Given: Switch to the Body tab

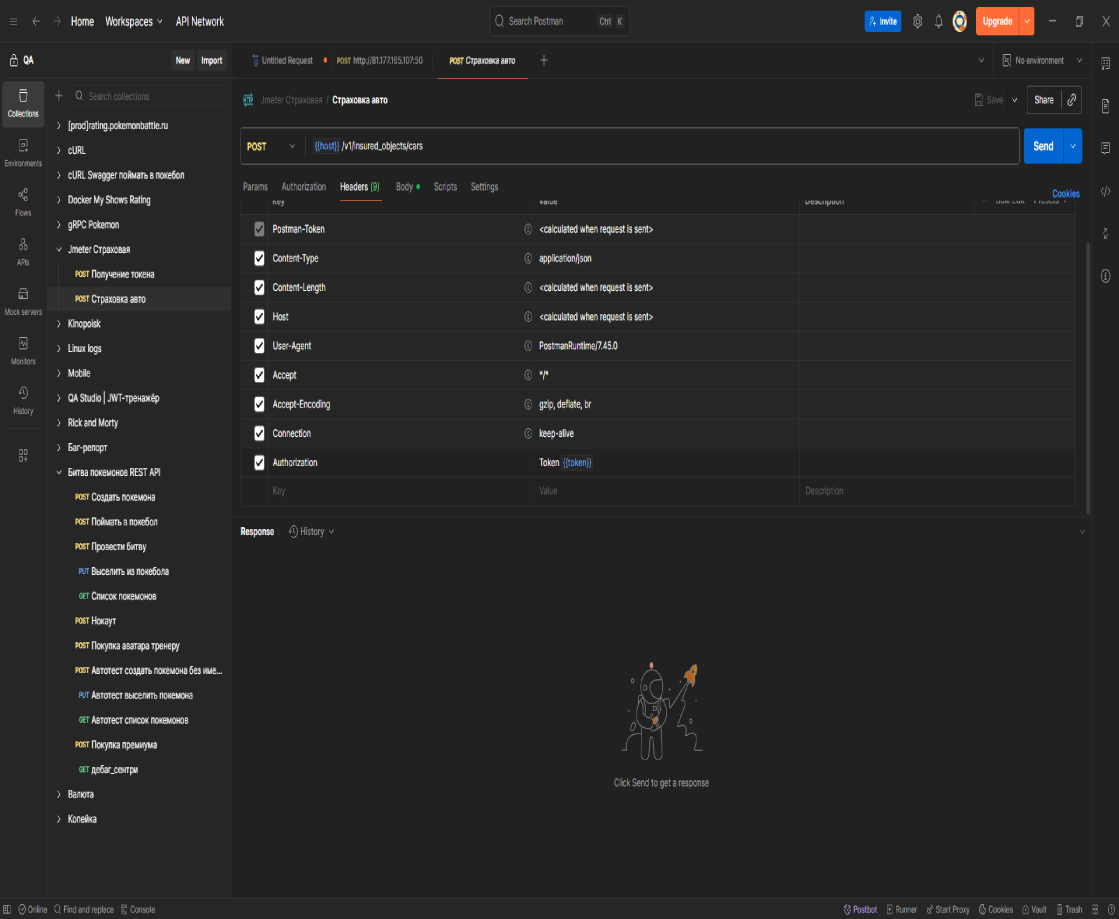Looking at the screenshot, I should 404,187.
